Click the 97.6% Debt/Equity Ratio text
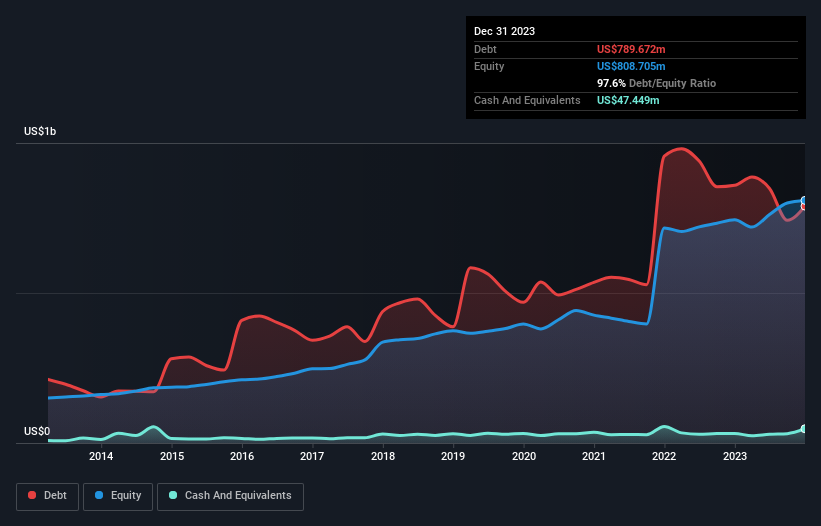 tap(656, 83)
